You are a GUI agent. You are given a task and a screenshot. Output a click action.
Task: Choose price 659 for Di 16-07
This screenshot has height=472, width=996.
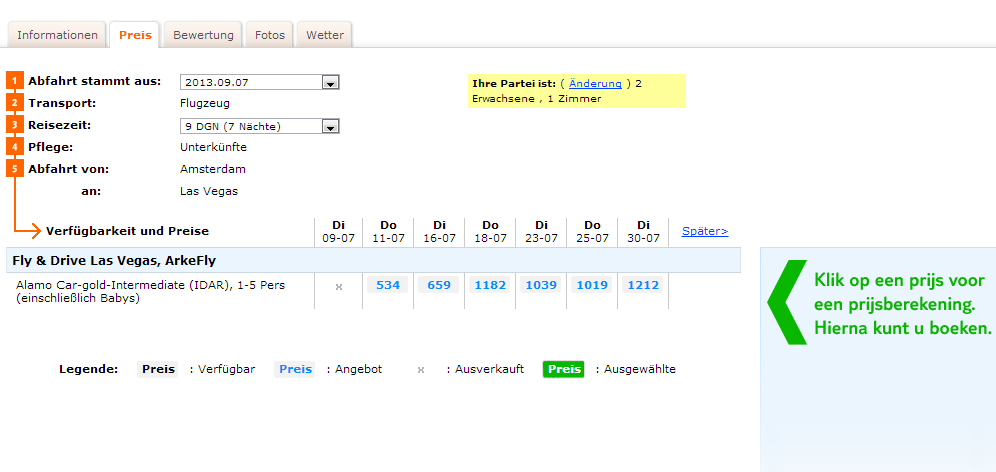pos(439,286)
